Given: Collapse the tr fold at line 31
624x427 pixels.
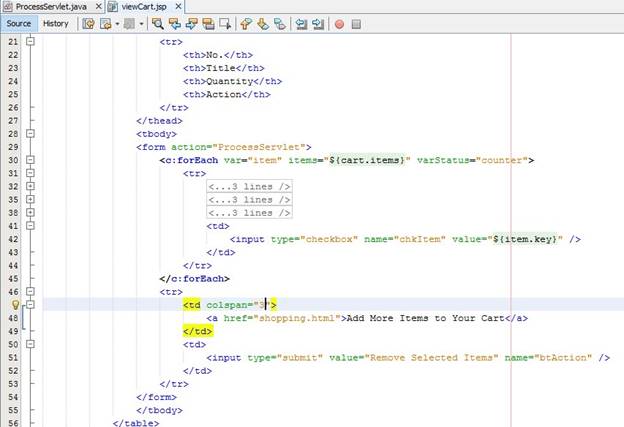Looking at the screenshot, I should tap(30, 173).
